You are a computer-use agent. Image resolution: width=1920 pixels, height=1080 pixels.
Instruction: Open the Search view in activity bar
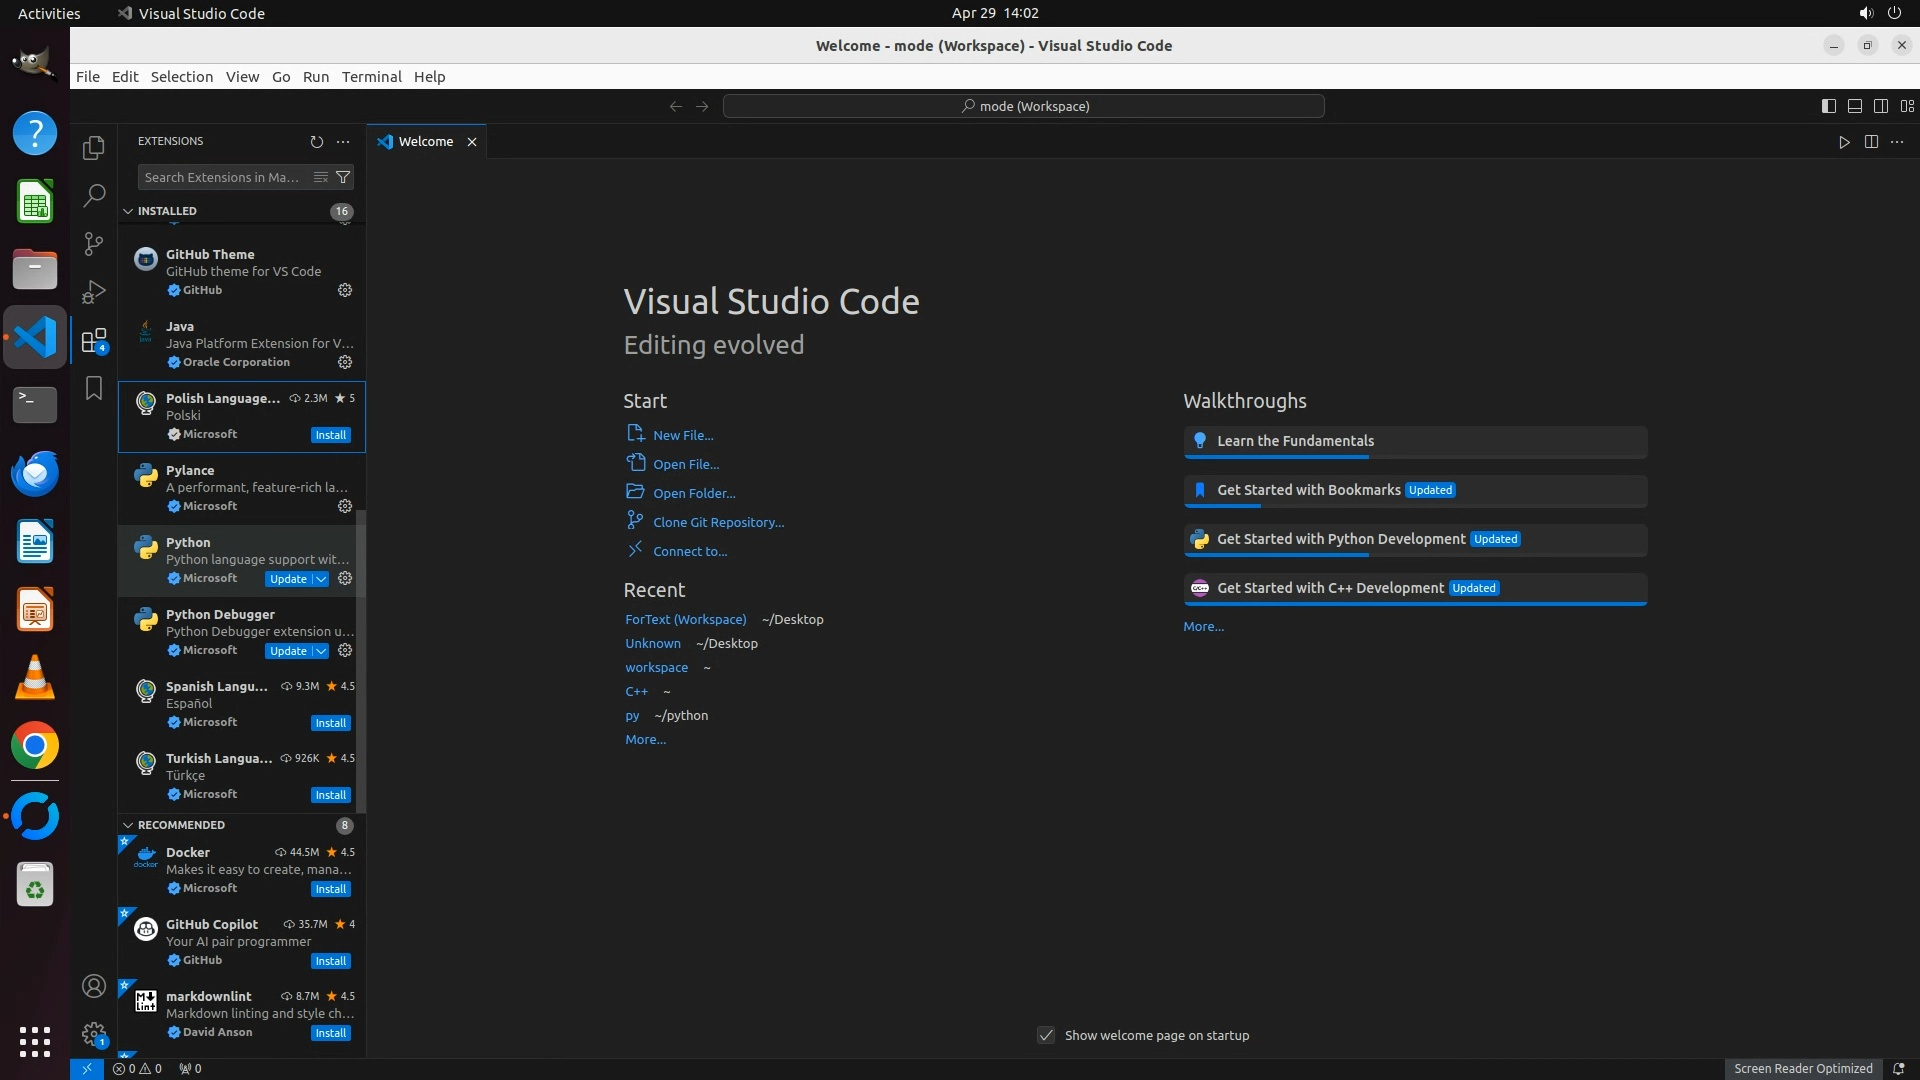[94, 195]
